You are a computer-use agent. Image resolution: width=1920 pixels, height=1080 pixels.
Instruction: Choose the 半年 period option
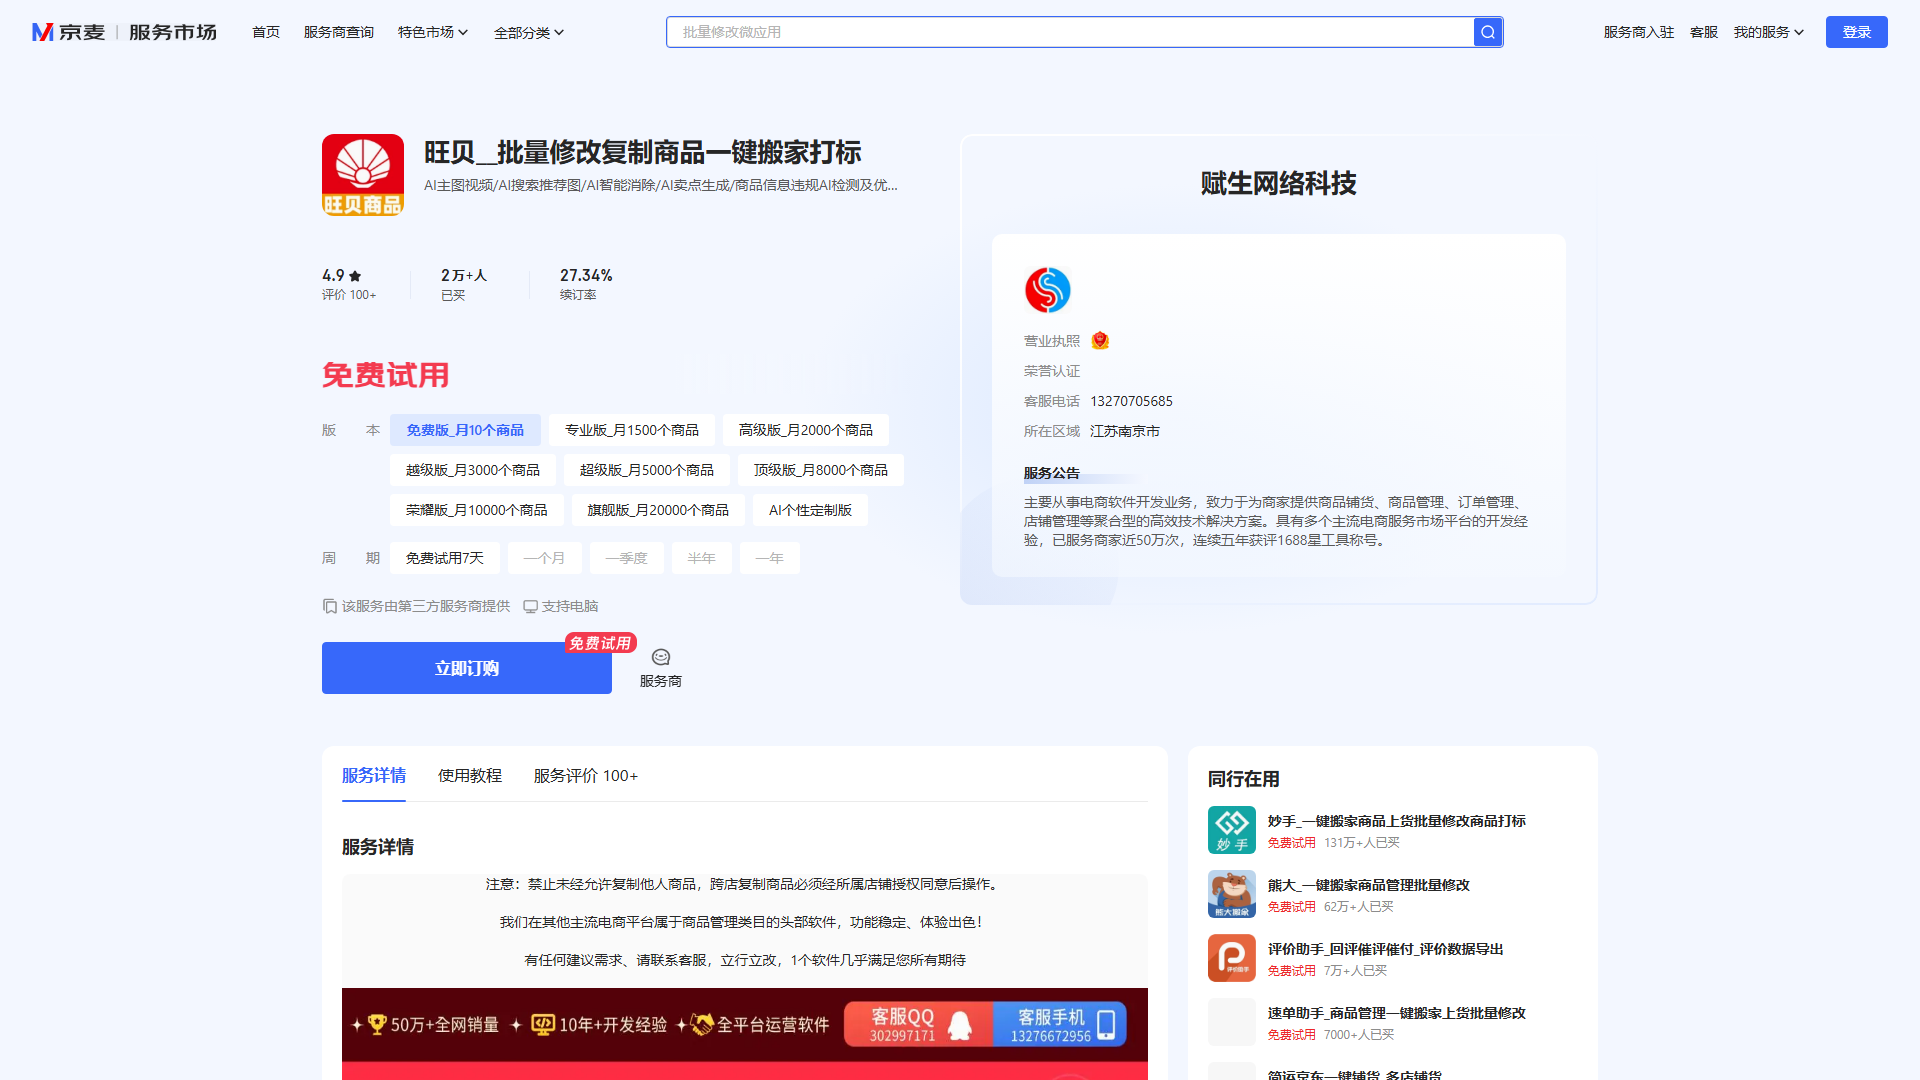(702, 558)
